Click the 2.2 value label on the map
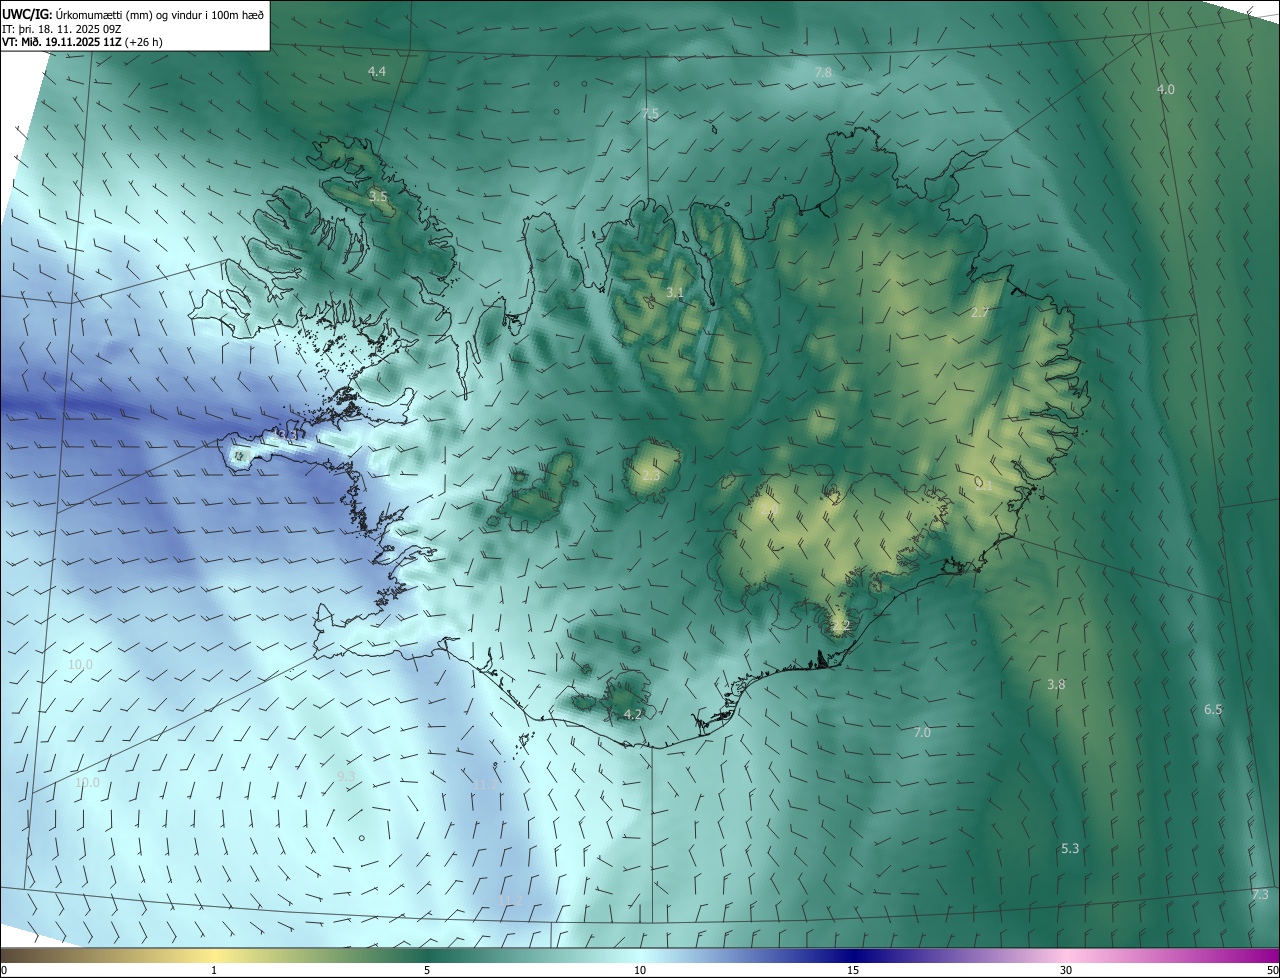This screenshot has height=978, width=1280. (x=840, y=625)
